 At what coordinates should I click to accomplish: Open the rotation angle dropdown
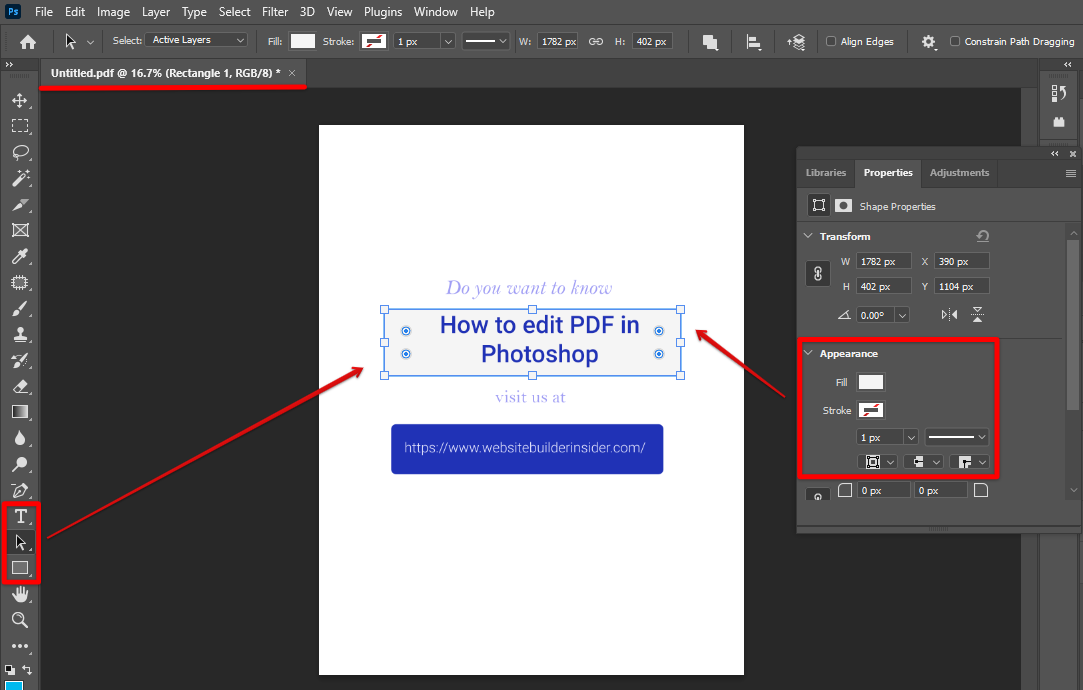coord(903,315)
